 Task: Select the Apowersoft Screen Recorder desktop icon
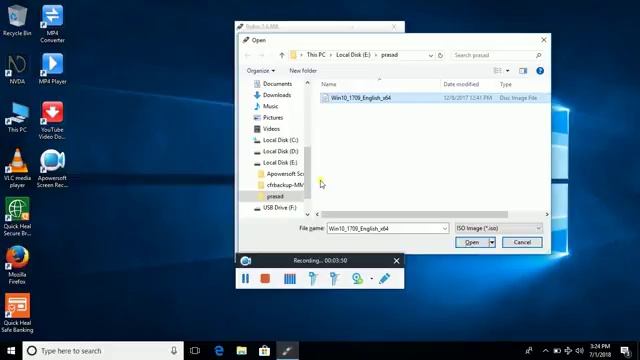tap(52, 168)
